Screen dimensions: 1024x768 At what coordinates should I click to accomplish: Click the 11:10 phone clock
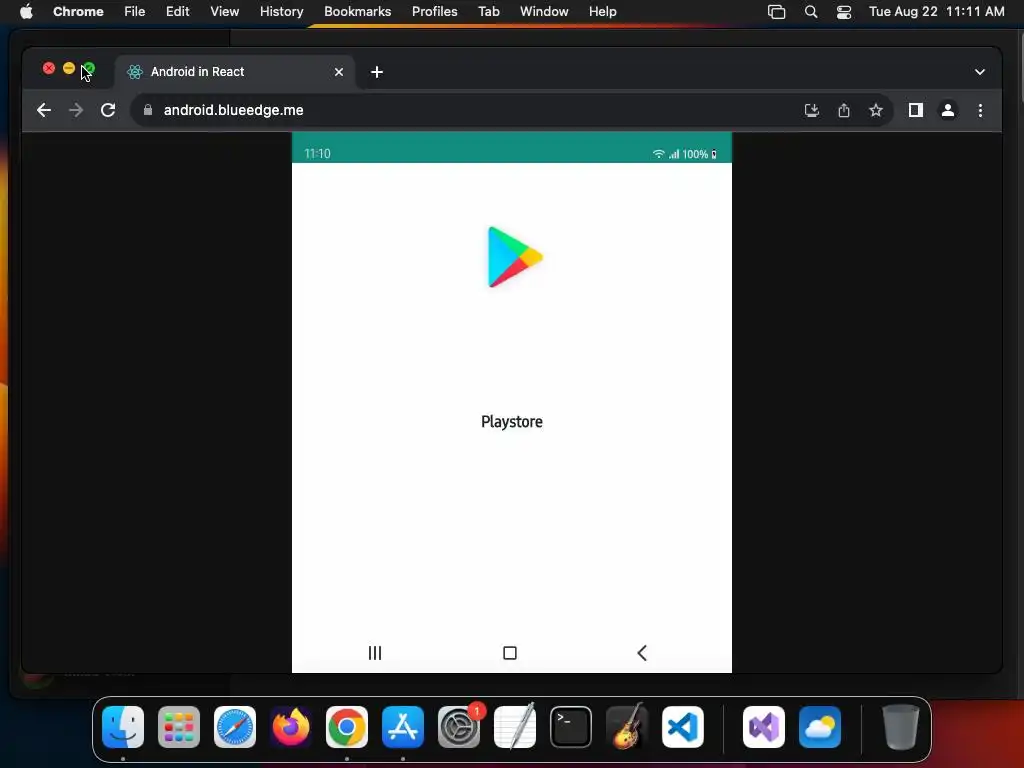317,153
